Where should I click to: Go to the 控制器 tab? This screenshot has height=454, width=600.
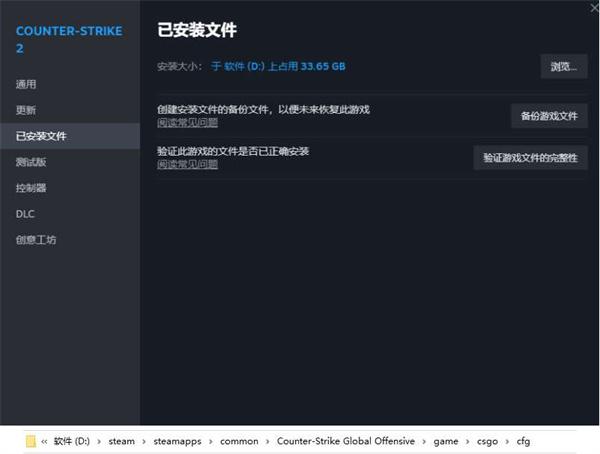coord(31,188)
